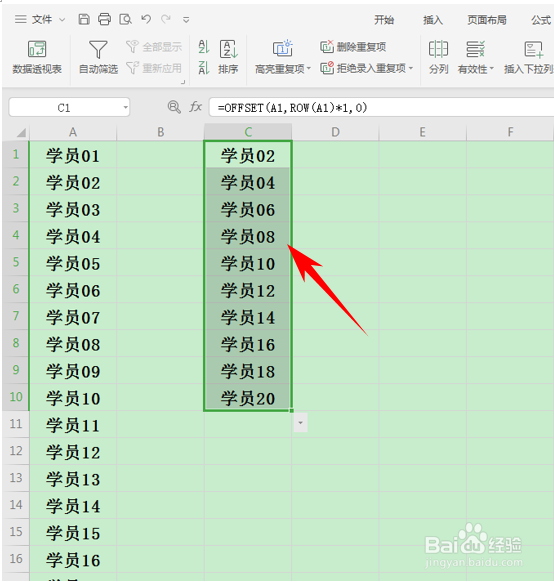Click cell C10 containing 学员20
The width and height of the screenshot is (554, 582).
[248, 397]
